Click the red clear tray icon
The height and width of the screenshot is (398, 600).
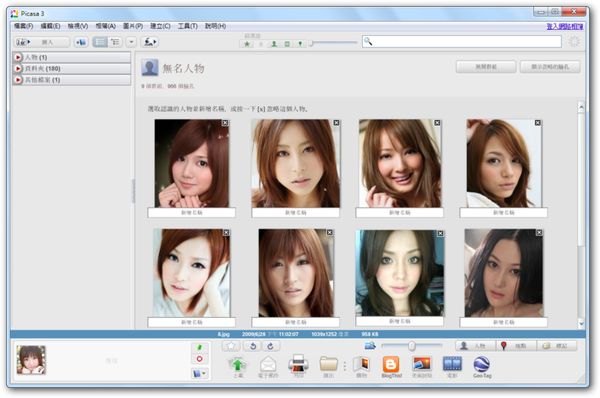tap(199, 359)
